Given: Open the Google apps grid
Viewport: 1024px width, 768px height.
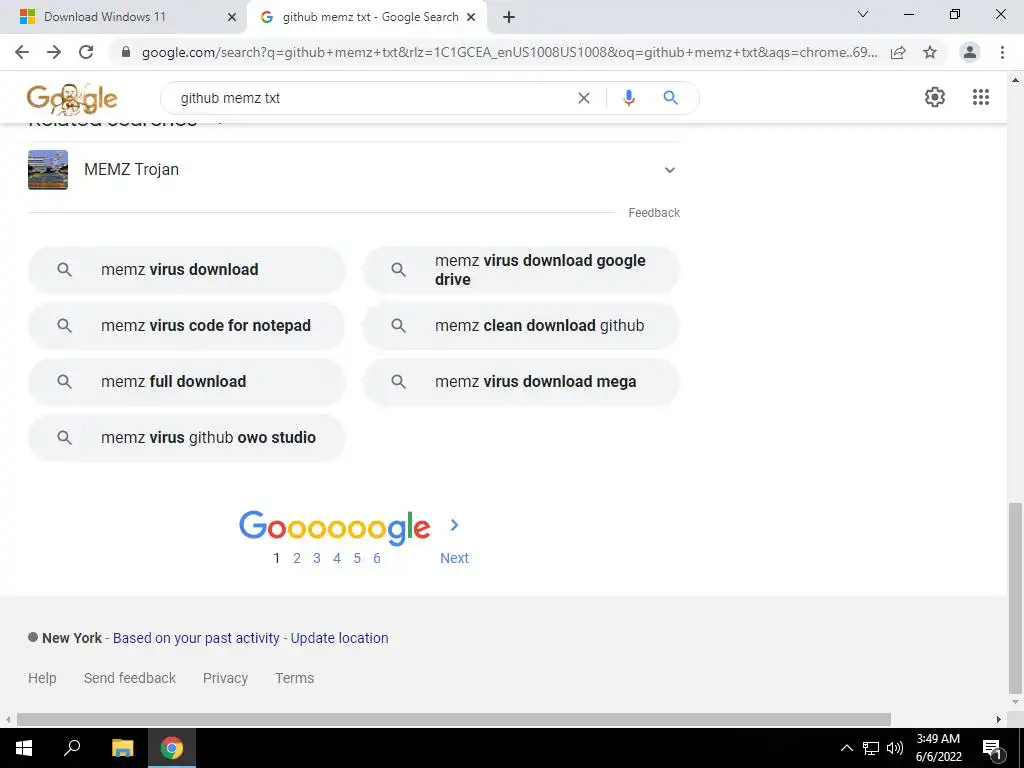Looking at the screenshot, I should 981,97.
